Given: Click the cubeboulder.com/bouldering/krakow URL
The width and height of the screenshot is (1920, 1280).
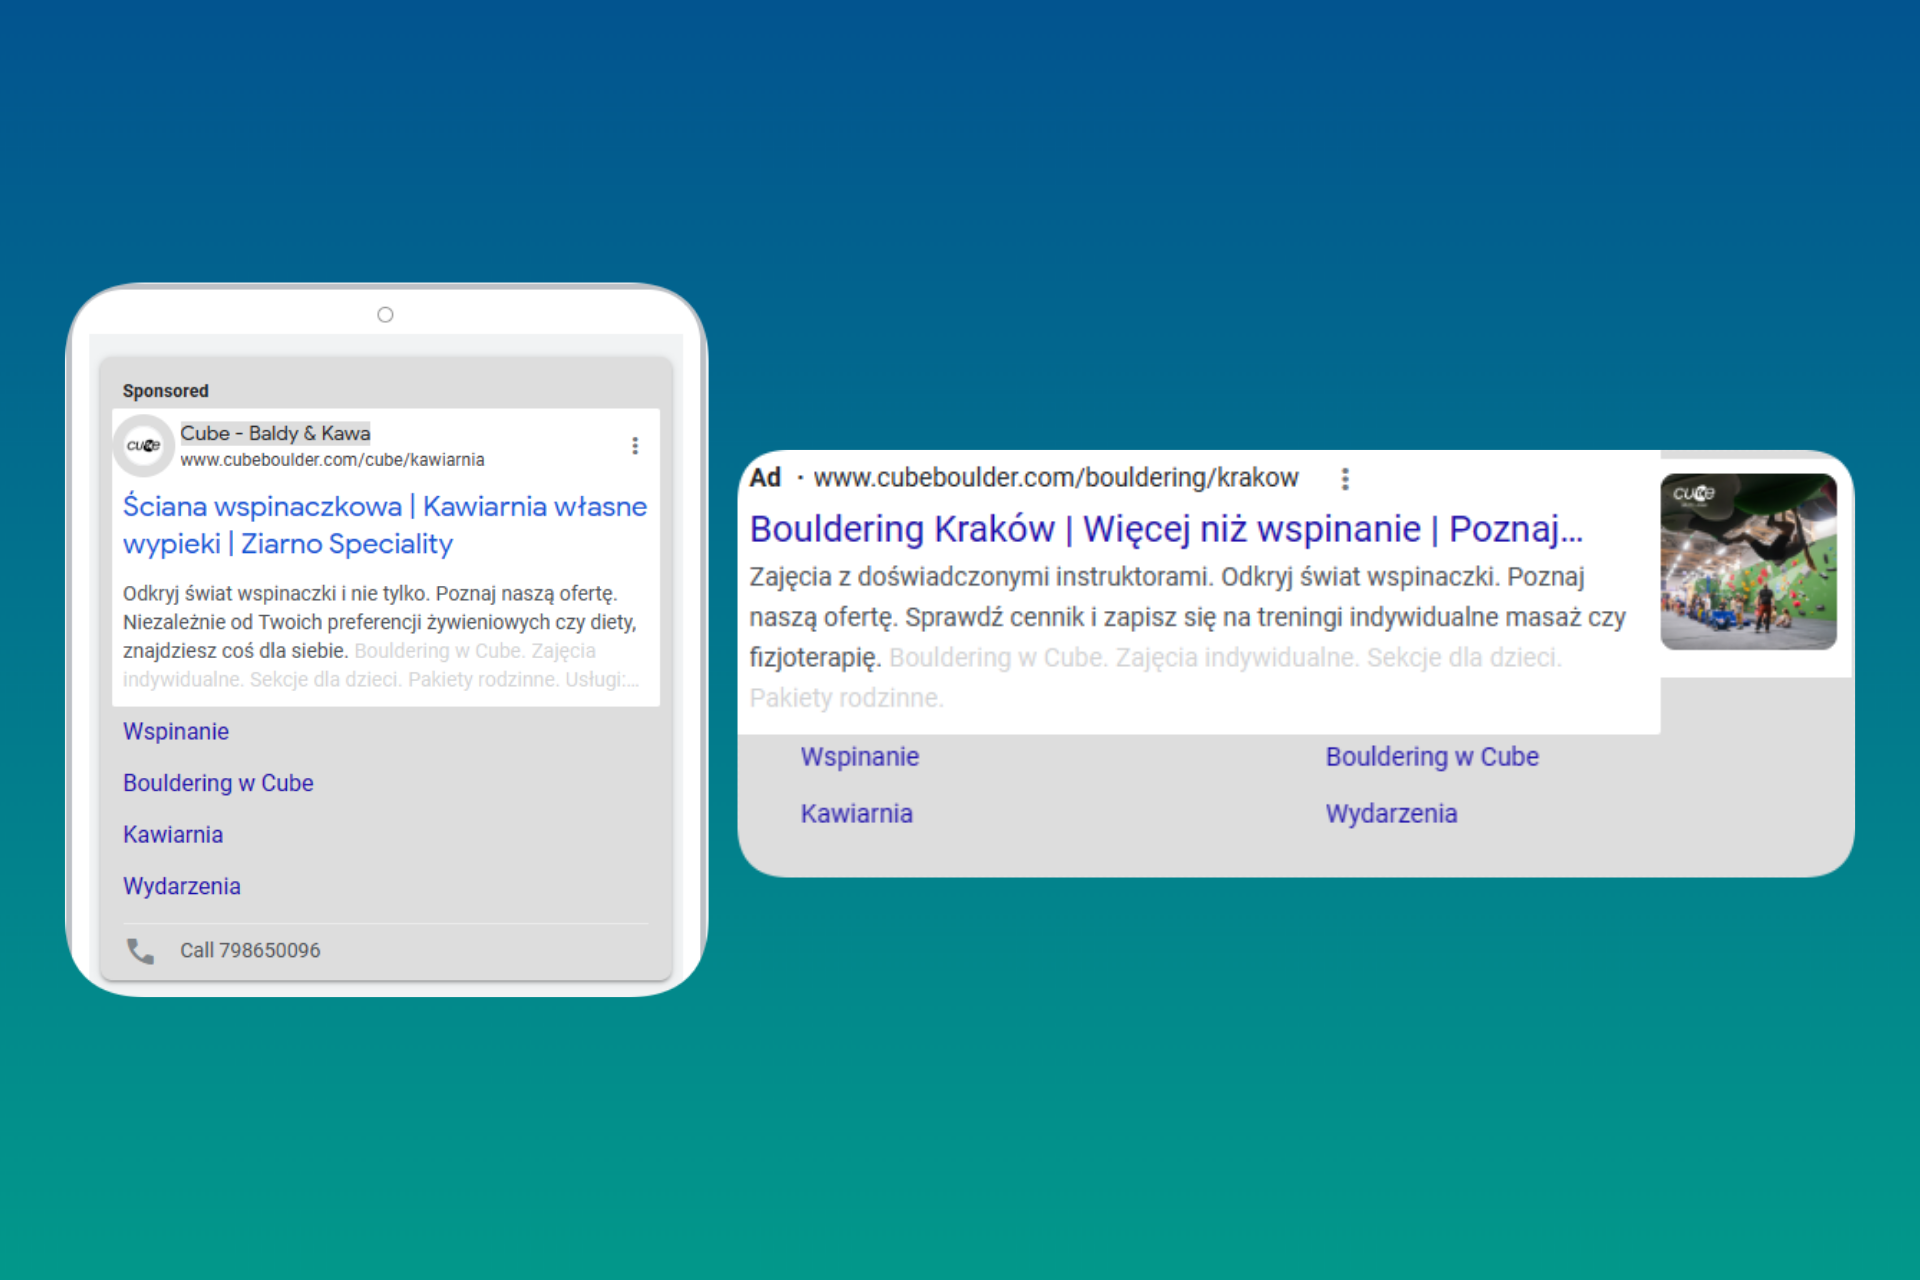Looking at the screenshot, I should [x=1055, y=478].
